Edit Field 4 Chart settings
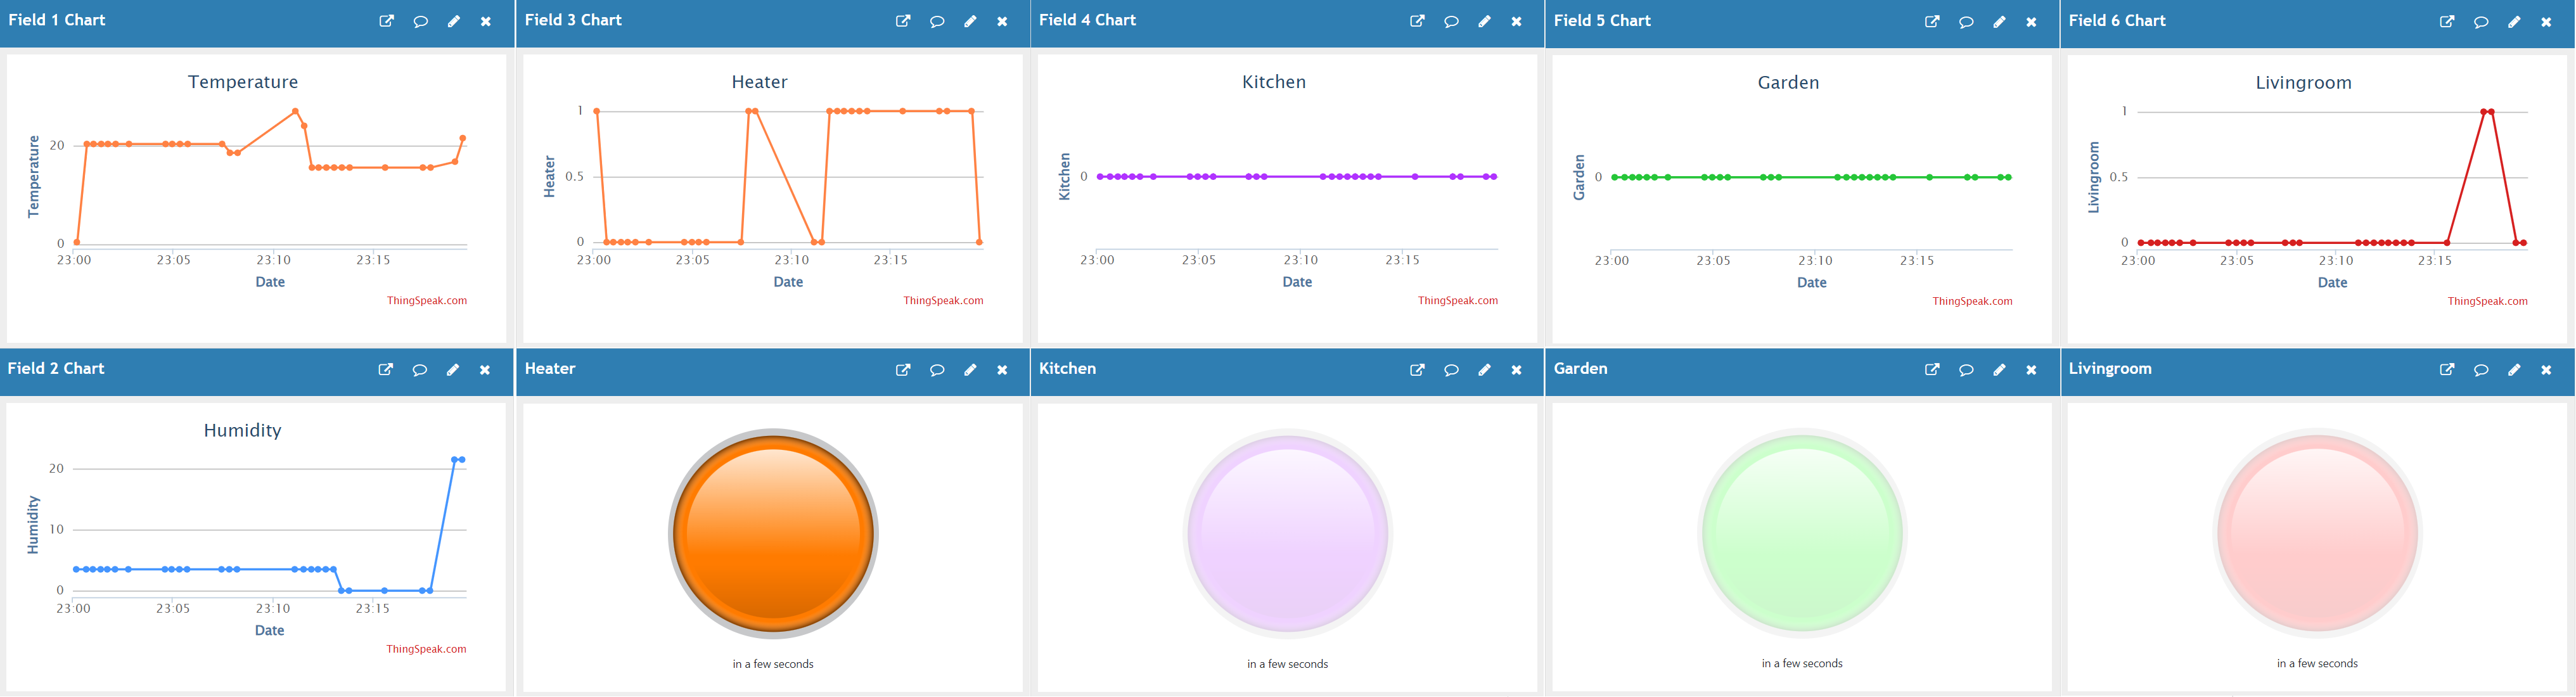 [x=1484, y=21]
